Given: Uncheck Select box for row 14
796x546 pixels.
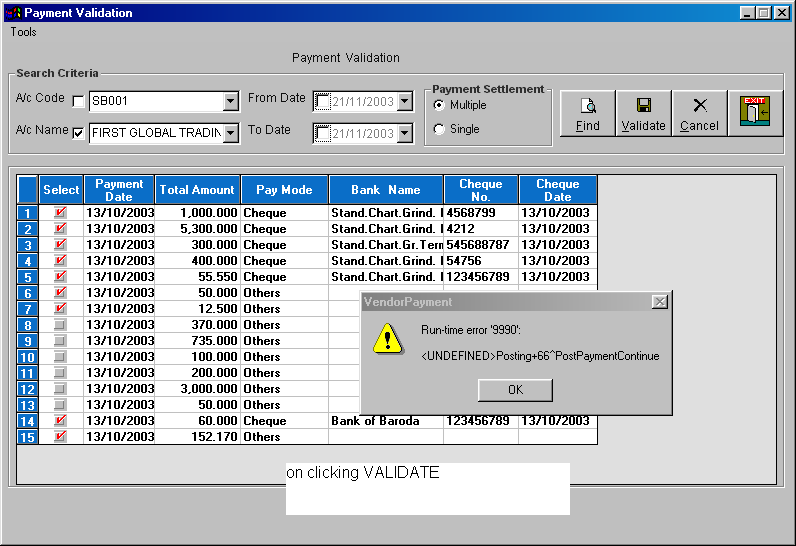Looking at the screenshot, I should point(60,420).
